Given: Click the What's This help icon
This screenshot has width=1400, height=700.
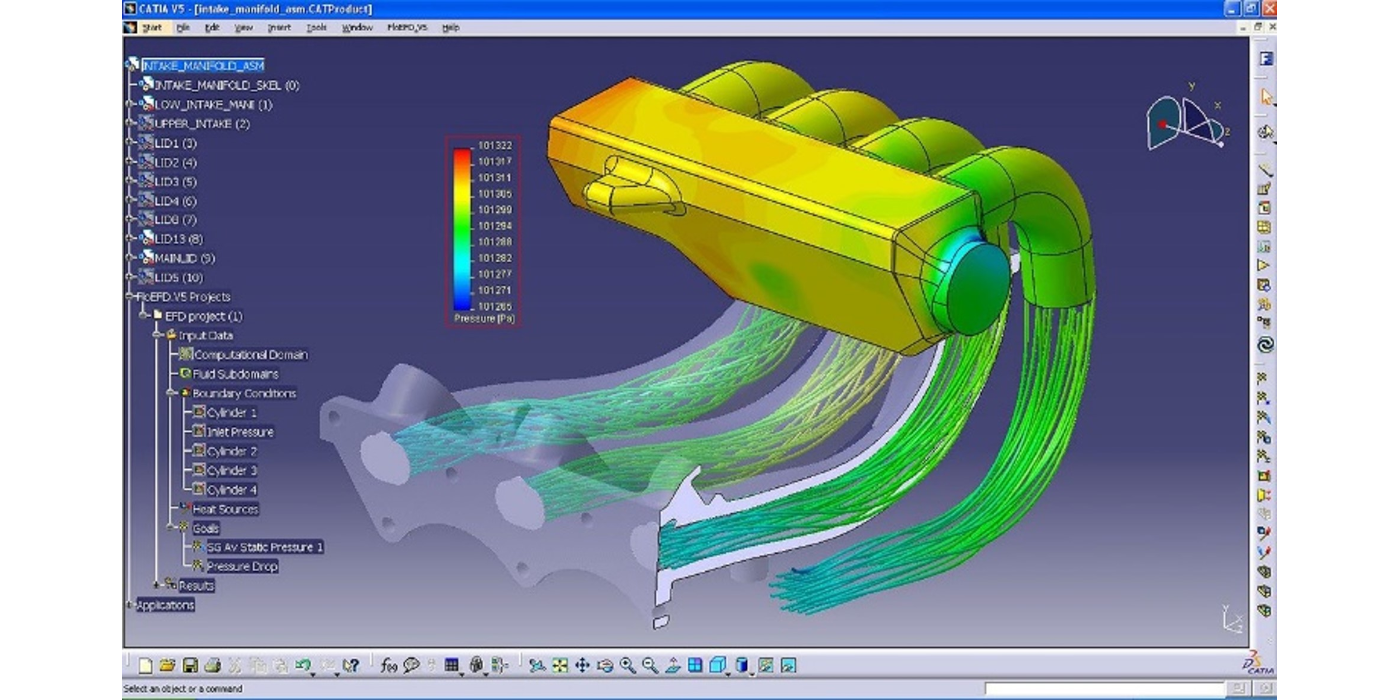Looking at the screenshot, I should coord(351,664).
